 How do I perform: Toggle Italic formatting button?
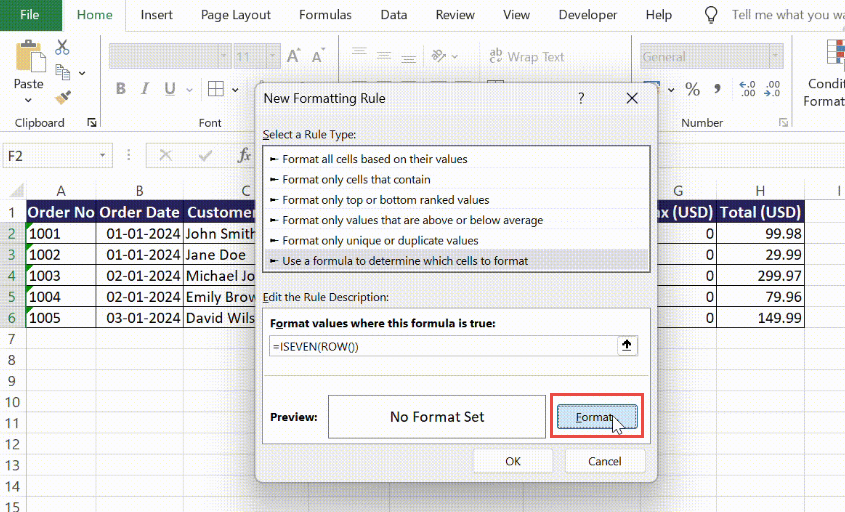click(144, 89)
